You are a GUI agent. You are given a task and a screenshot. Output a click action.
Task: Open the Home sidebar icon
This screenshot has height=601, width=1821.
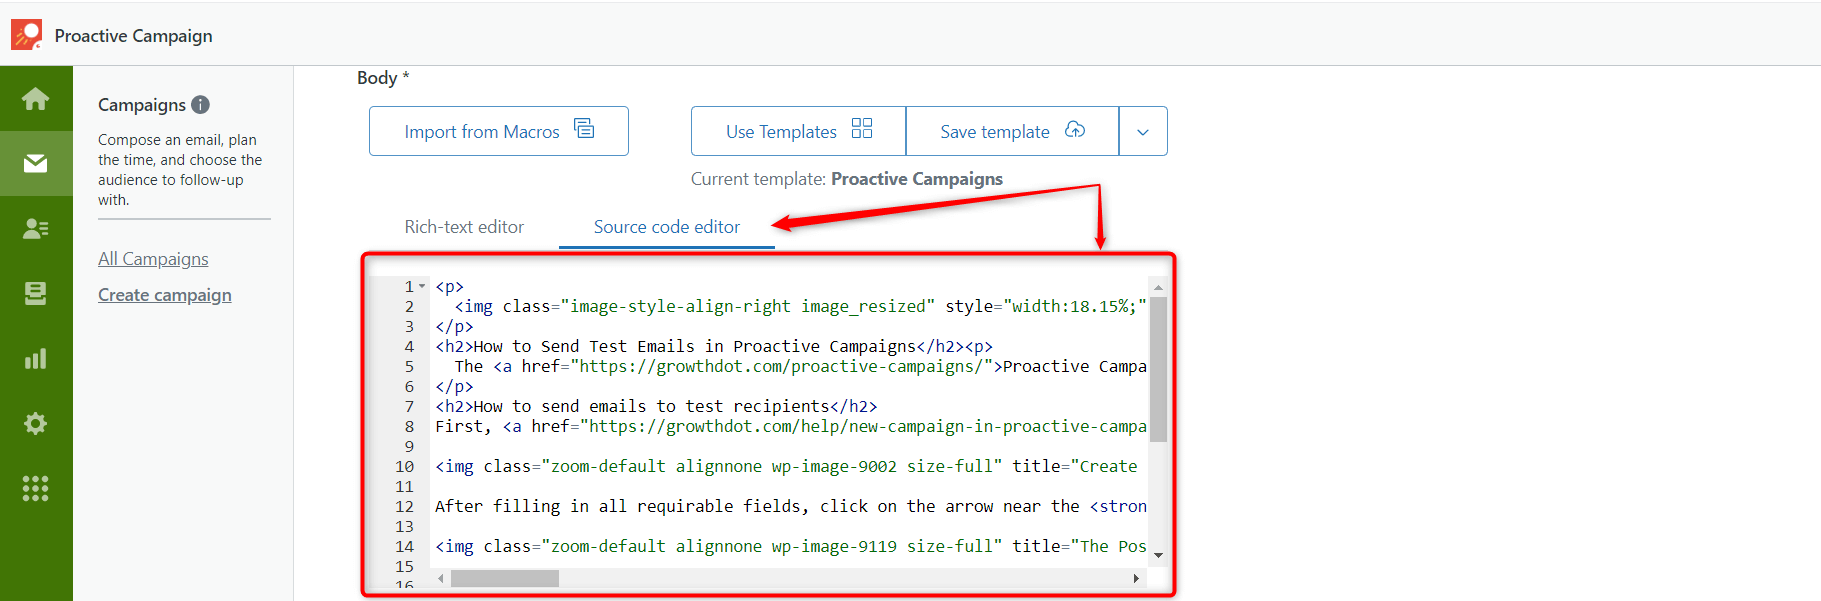point(36,99)
